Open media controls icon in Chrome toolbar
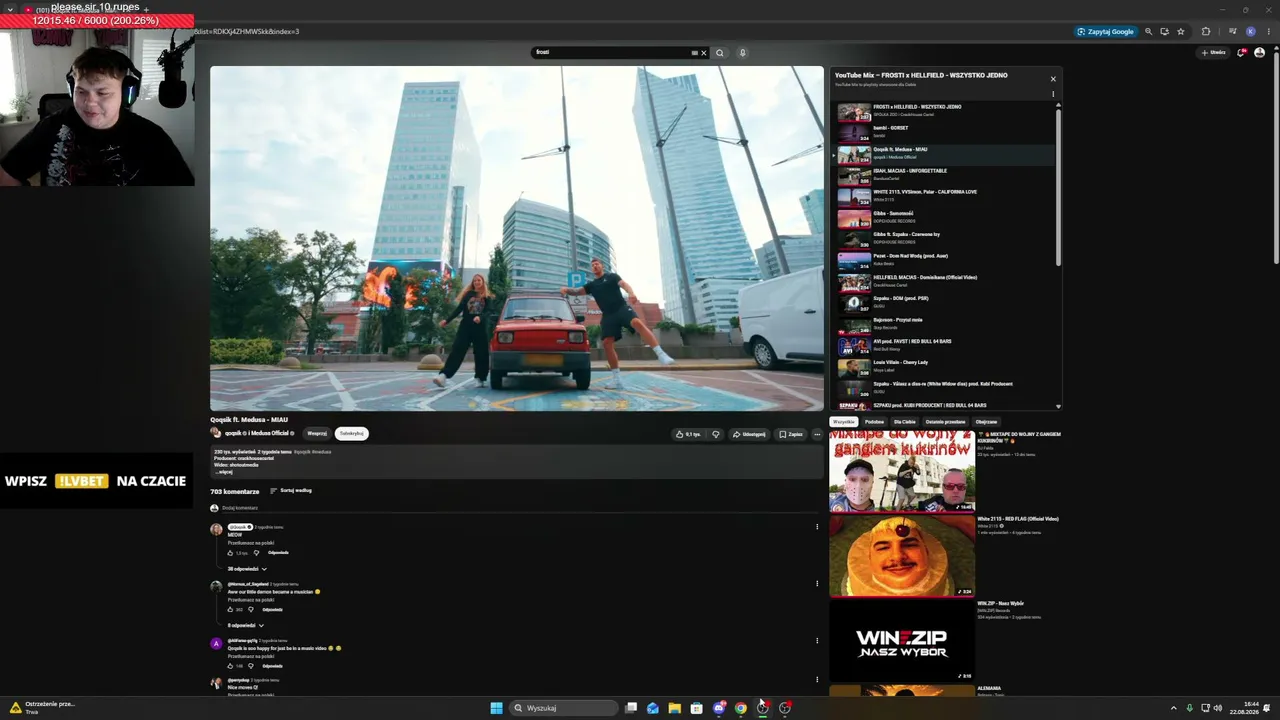The image size is (1280, 720). pyautogui.click(x=1231, y=31)
